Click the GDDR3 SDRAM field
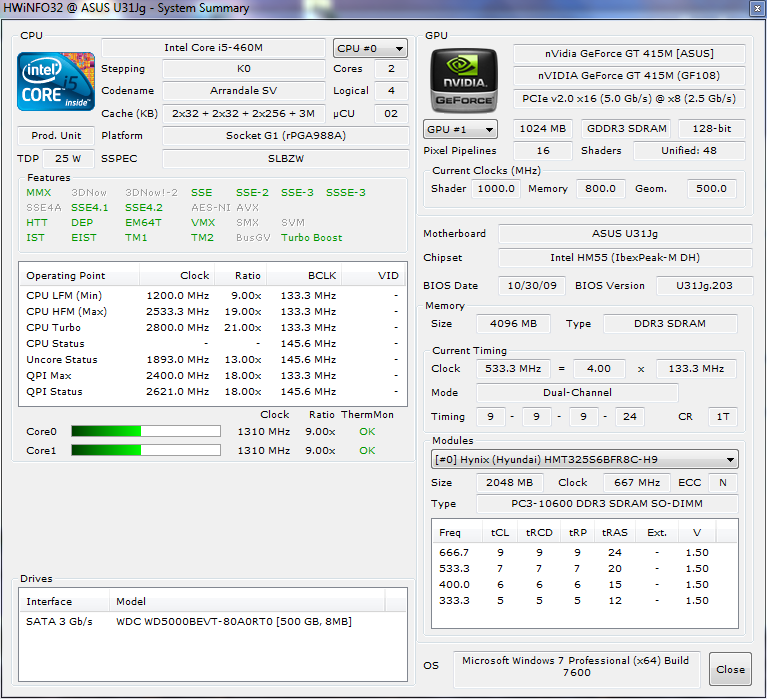Screen dimensions: 767x699 (x=626, y=129)
